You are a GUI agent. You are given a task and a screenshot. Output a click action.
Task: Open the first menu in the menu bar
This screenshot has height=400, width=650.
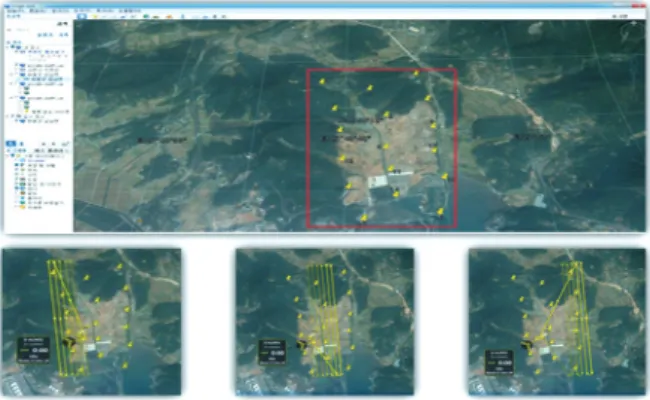[16, 10]
